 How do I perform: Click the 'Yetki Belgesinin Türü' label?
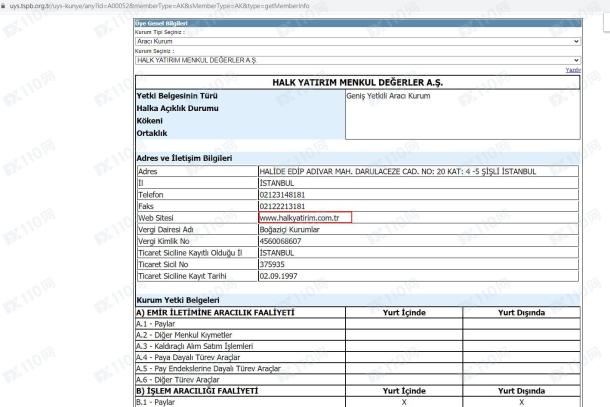click(177, 96)
